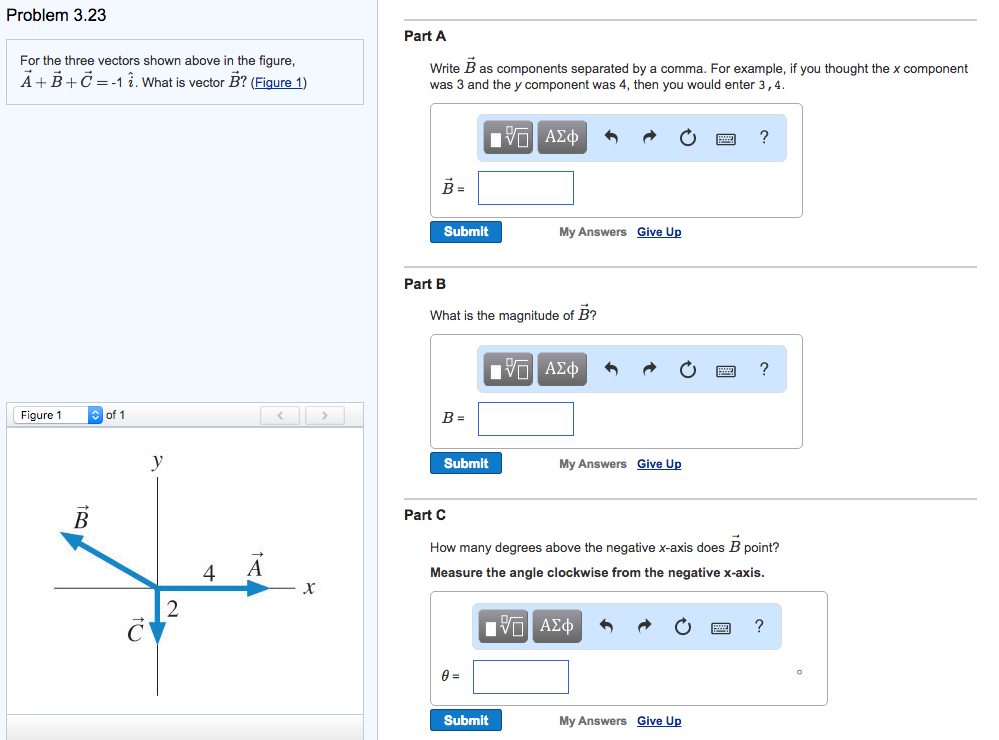Open the Greek symbols button in Part A
Screen dimensions: 999x740
[x=562, y=137]
